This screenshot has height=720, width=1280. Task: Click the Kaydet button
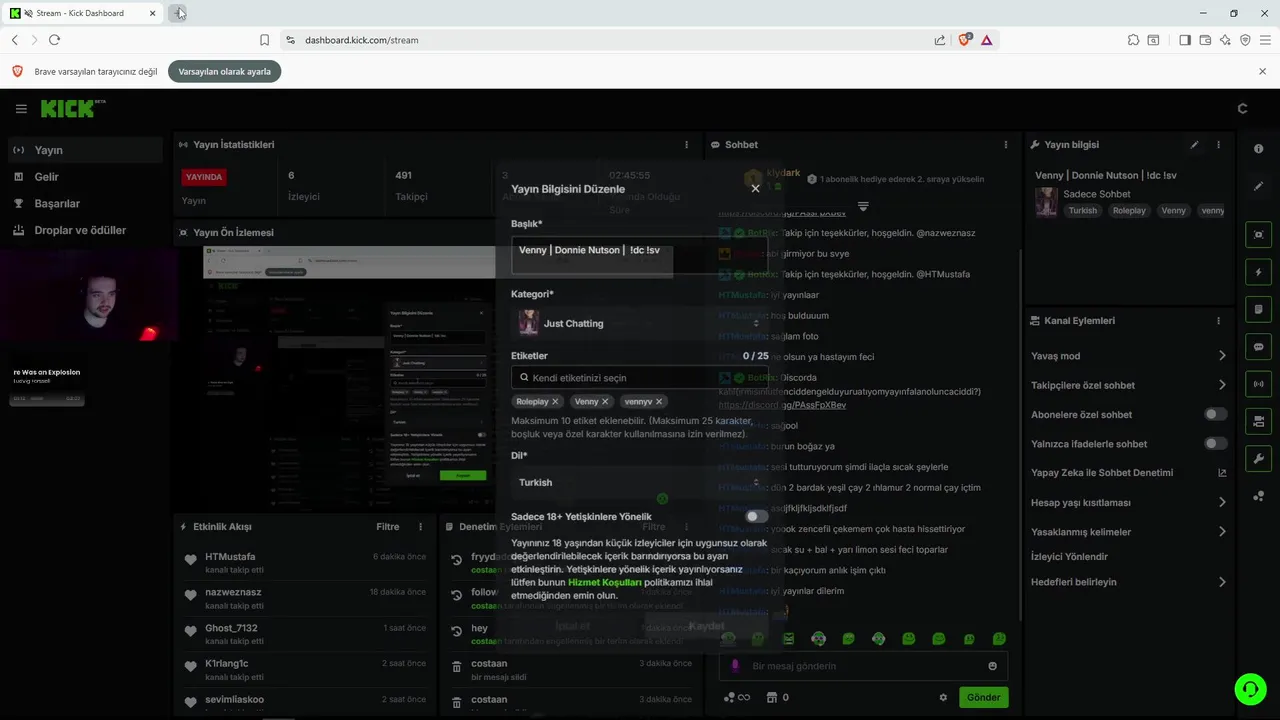point(706,627)
